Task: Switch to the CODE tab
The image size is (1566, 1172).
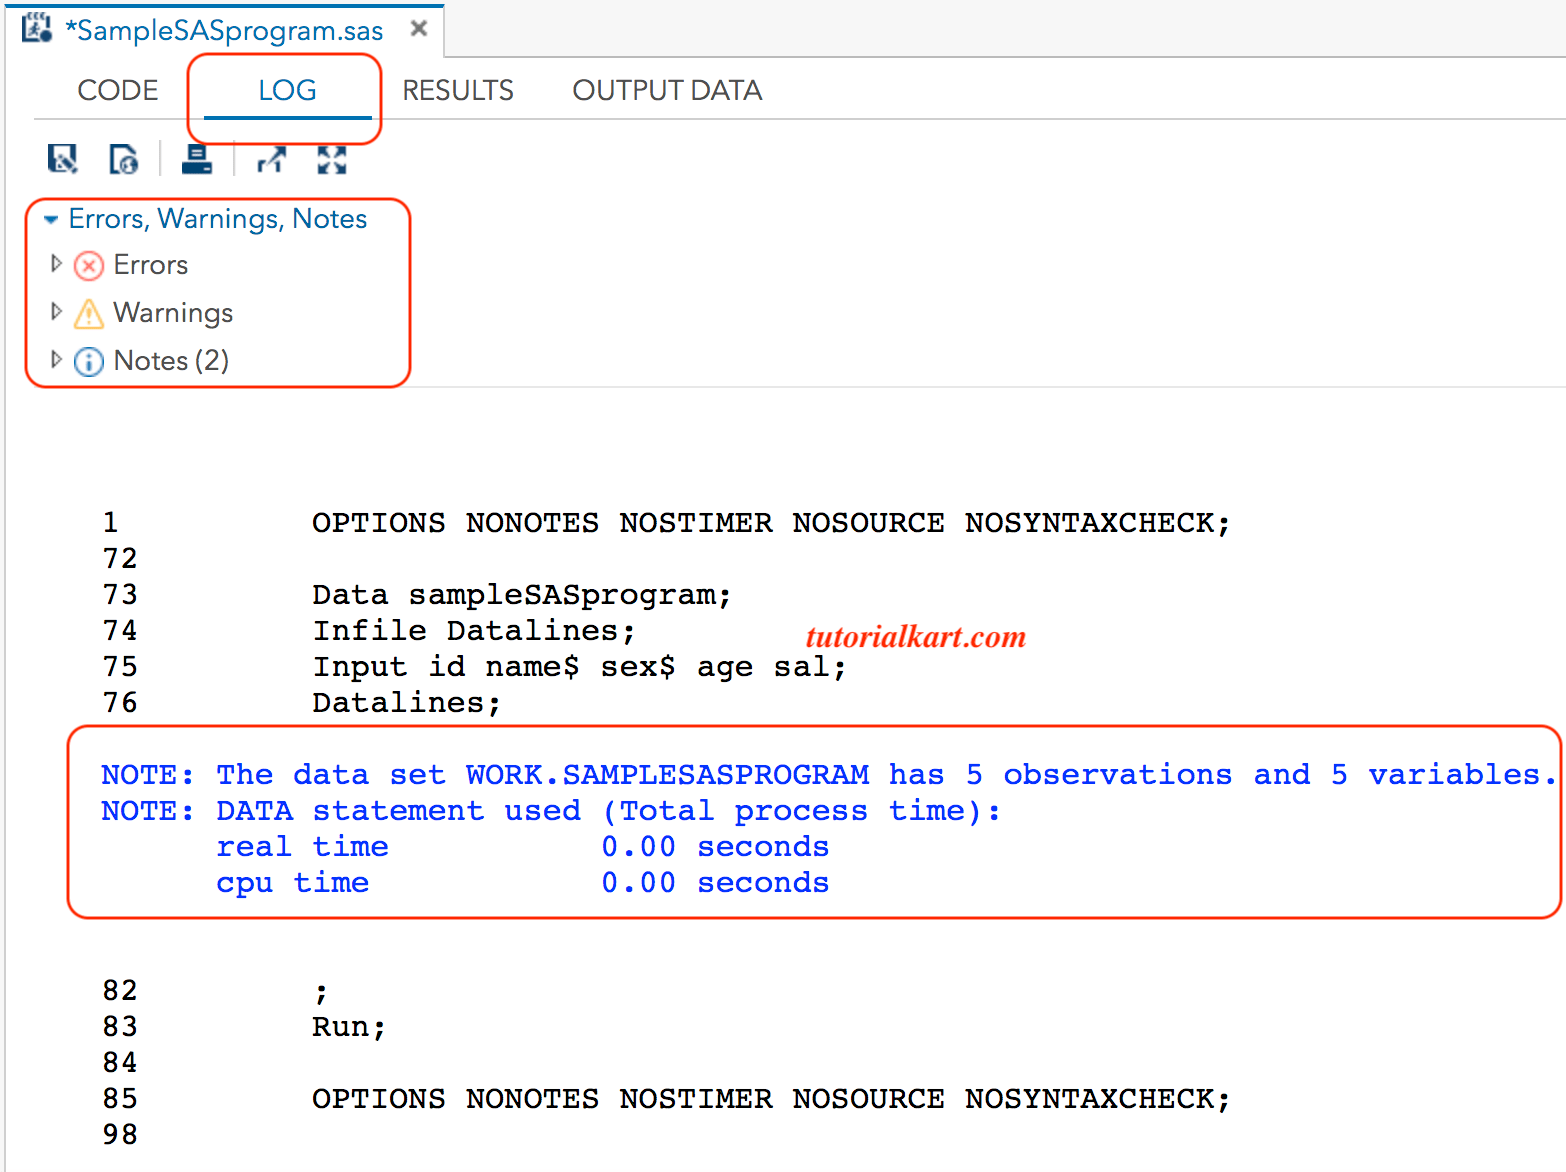Action: 117,90
